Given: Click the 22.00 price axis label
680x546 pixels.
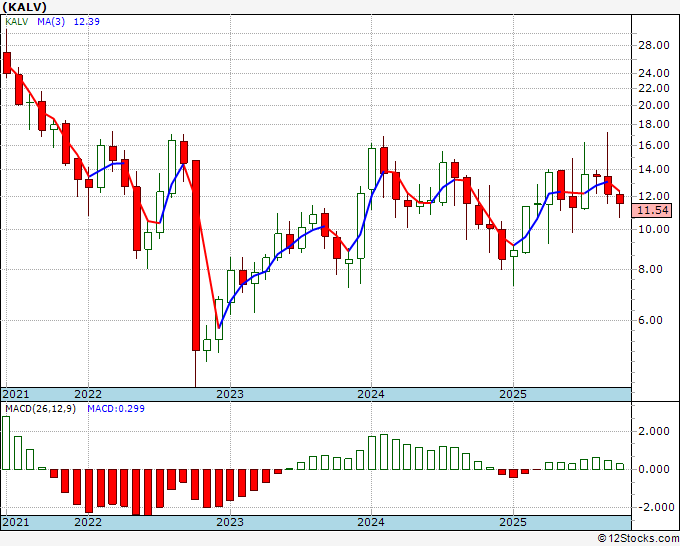Looking at the screenshot, I should point(654,88).
